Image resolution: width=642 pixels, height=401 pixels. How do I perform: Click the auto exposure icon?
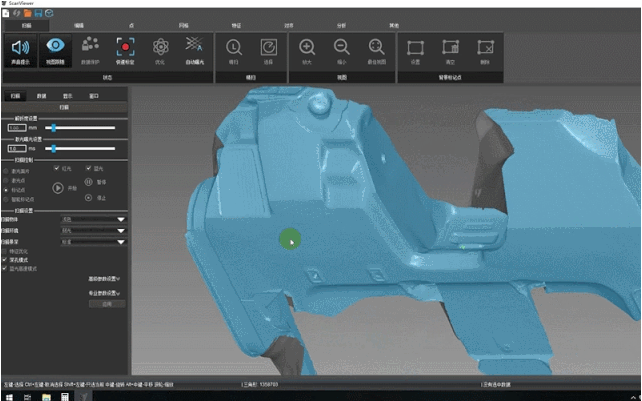click(x=194, y=51)
